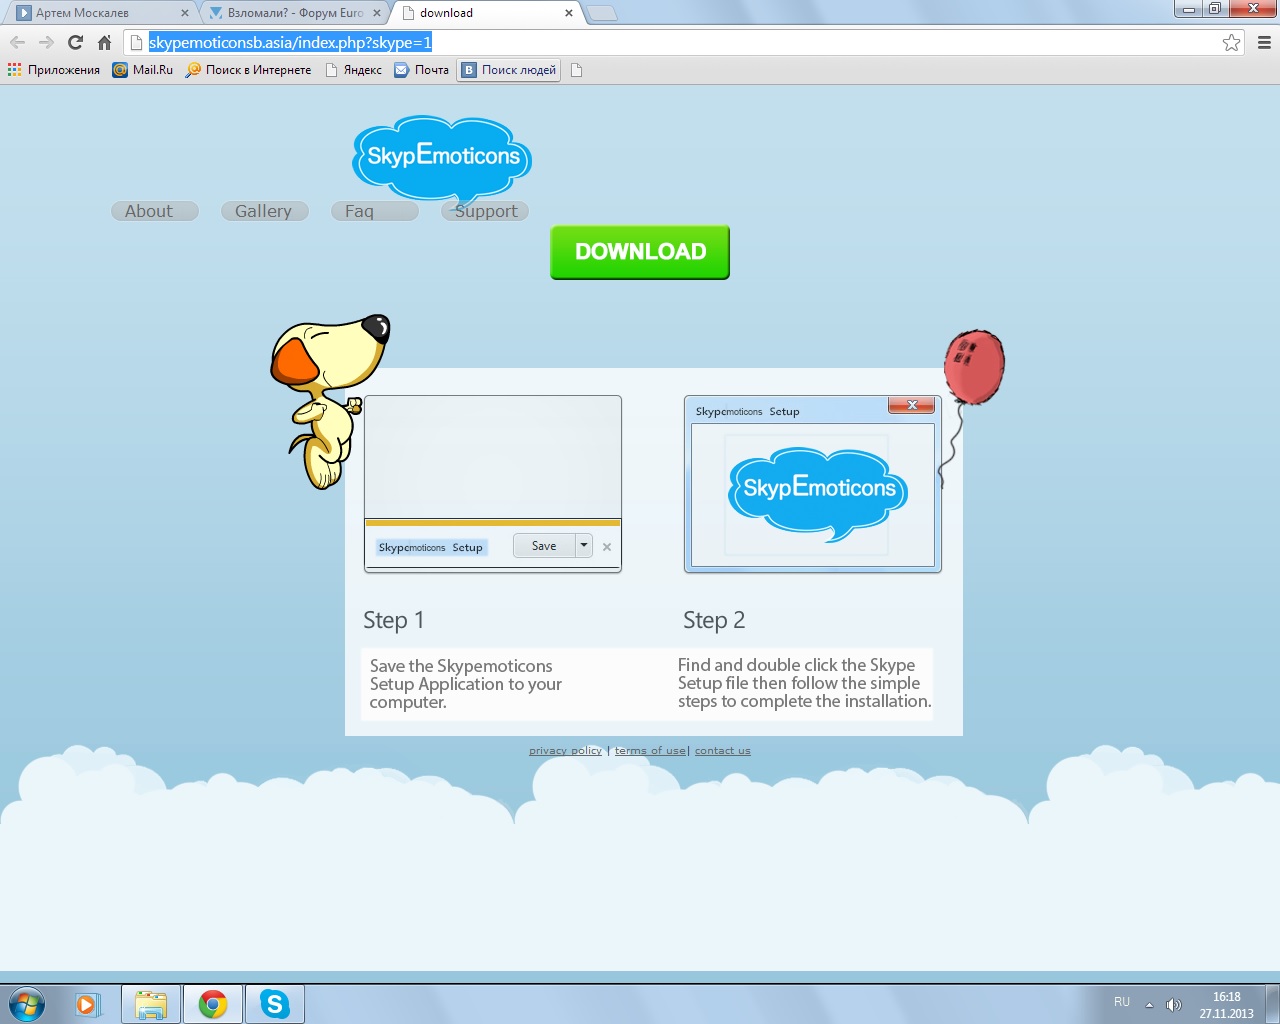Reload the page with the refresh icon
Viewport: 1280px width, 1024px height.
[x=75, y=42]
